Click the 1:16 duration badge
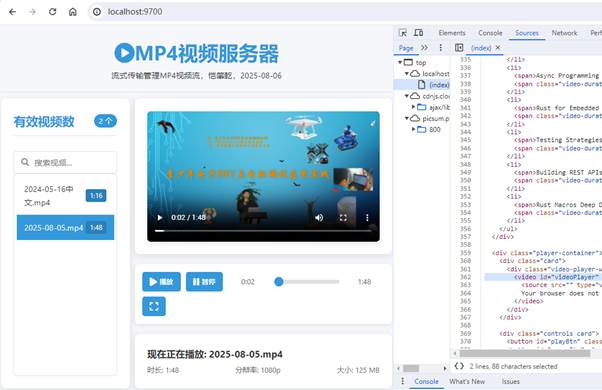The width and height of the screenshot is (602, 390). point(96,196)
